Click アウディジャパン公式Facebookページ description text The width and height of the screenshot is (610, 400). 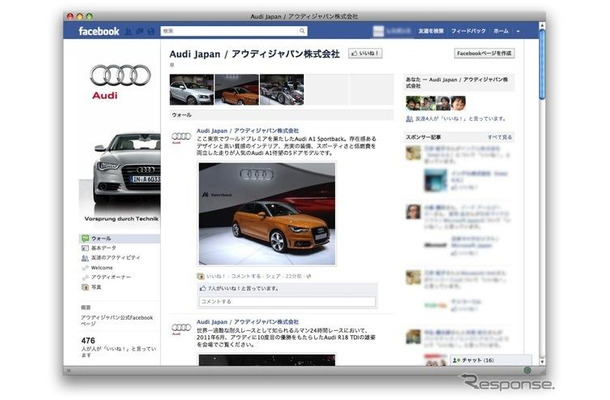pos(117,320)
